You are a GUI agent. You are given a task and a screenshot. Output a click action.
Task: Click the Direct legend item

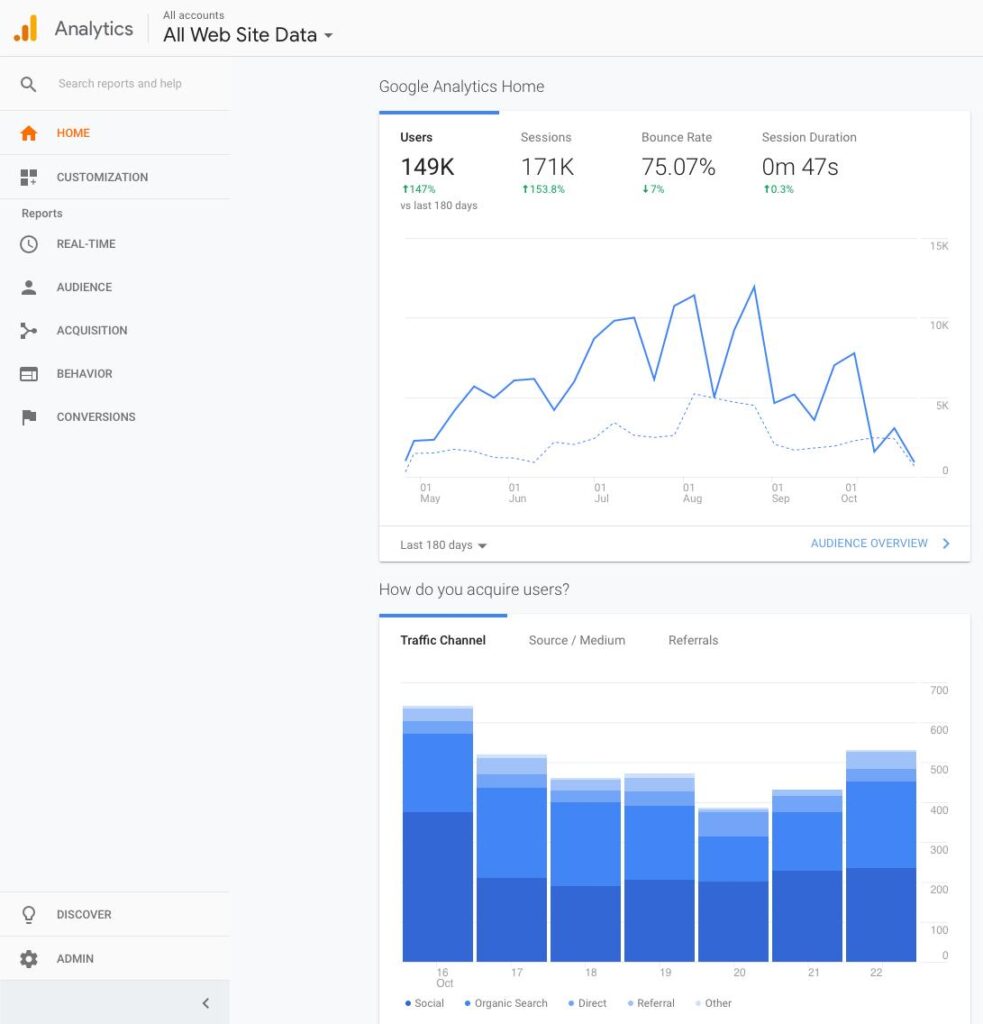pos(587,1003)
